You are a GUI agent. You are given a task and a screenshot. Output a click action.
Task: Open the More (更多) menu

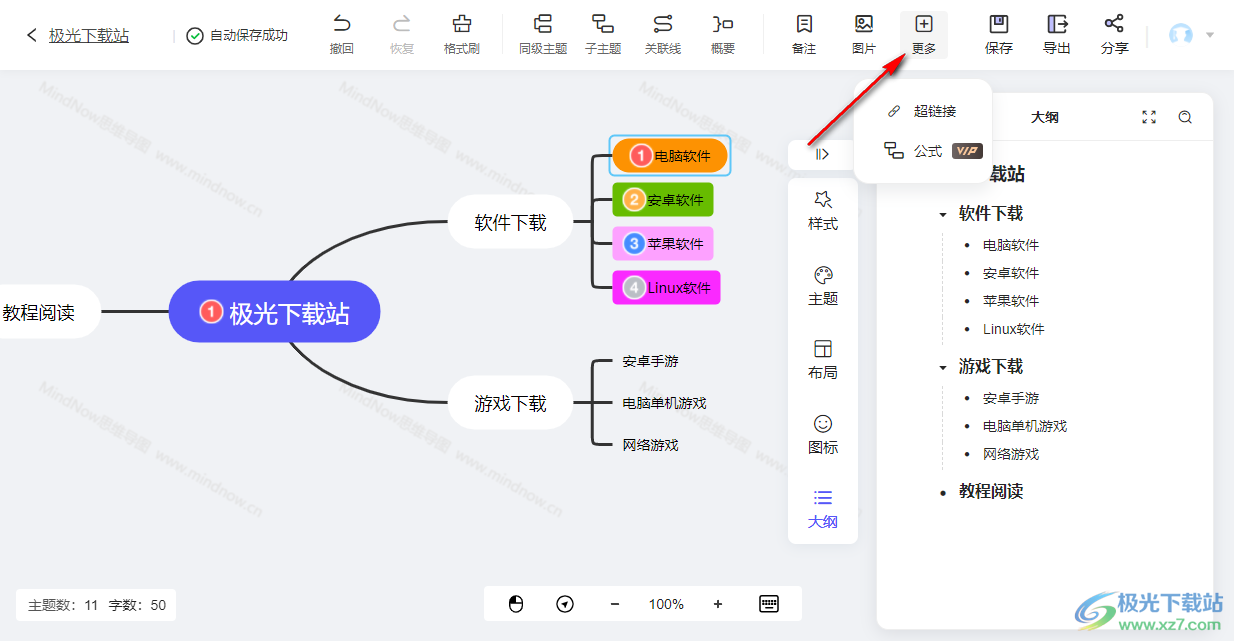[x=924, y=34]
